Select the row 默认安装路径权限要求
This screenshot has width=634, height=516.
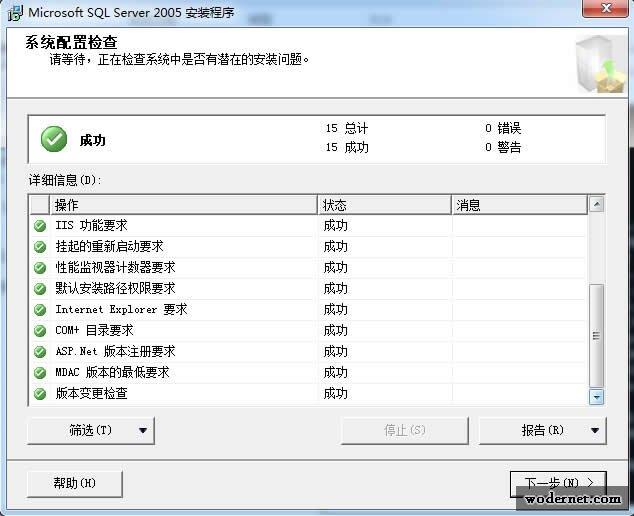(x=309, y=289)
